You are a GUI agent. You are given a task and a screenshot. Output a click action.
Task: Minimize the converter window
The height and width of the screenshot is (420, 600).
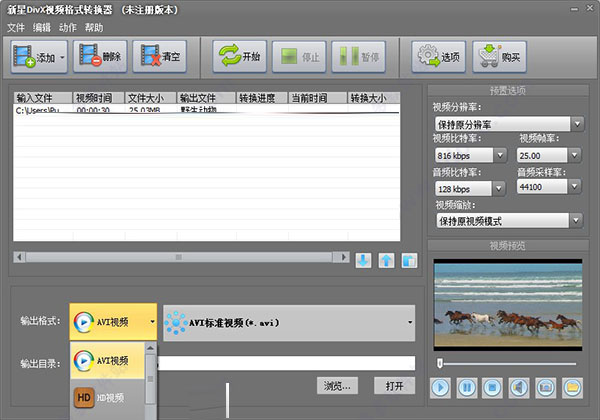(x=574, y=9)
